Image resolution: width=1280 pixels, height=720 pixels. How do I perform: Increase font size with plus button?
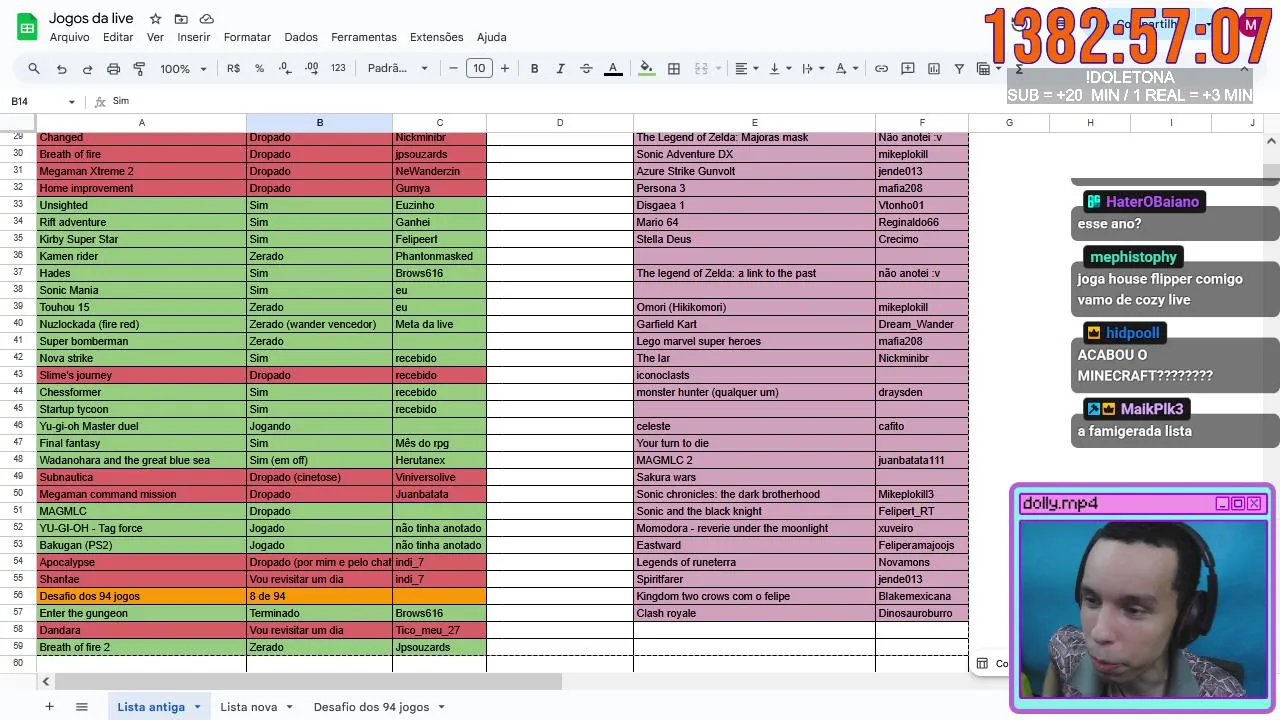505,69
